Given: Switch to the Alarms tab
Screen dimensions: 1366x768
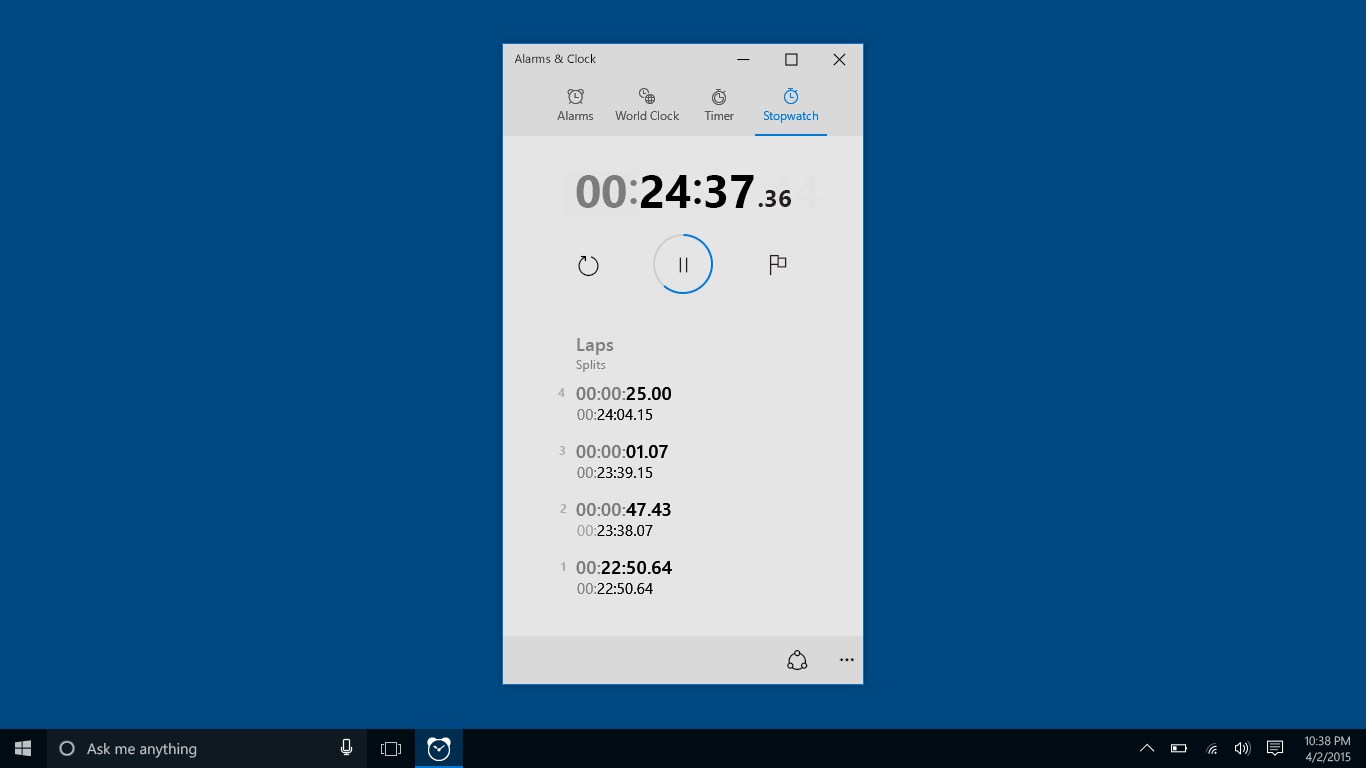Looking at the screenshot, I should coord(575,105).
